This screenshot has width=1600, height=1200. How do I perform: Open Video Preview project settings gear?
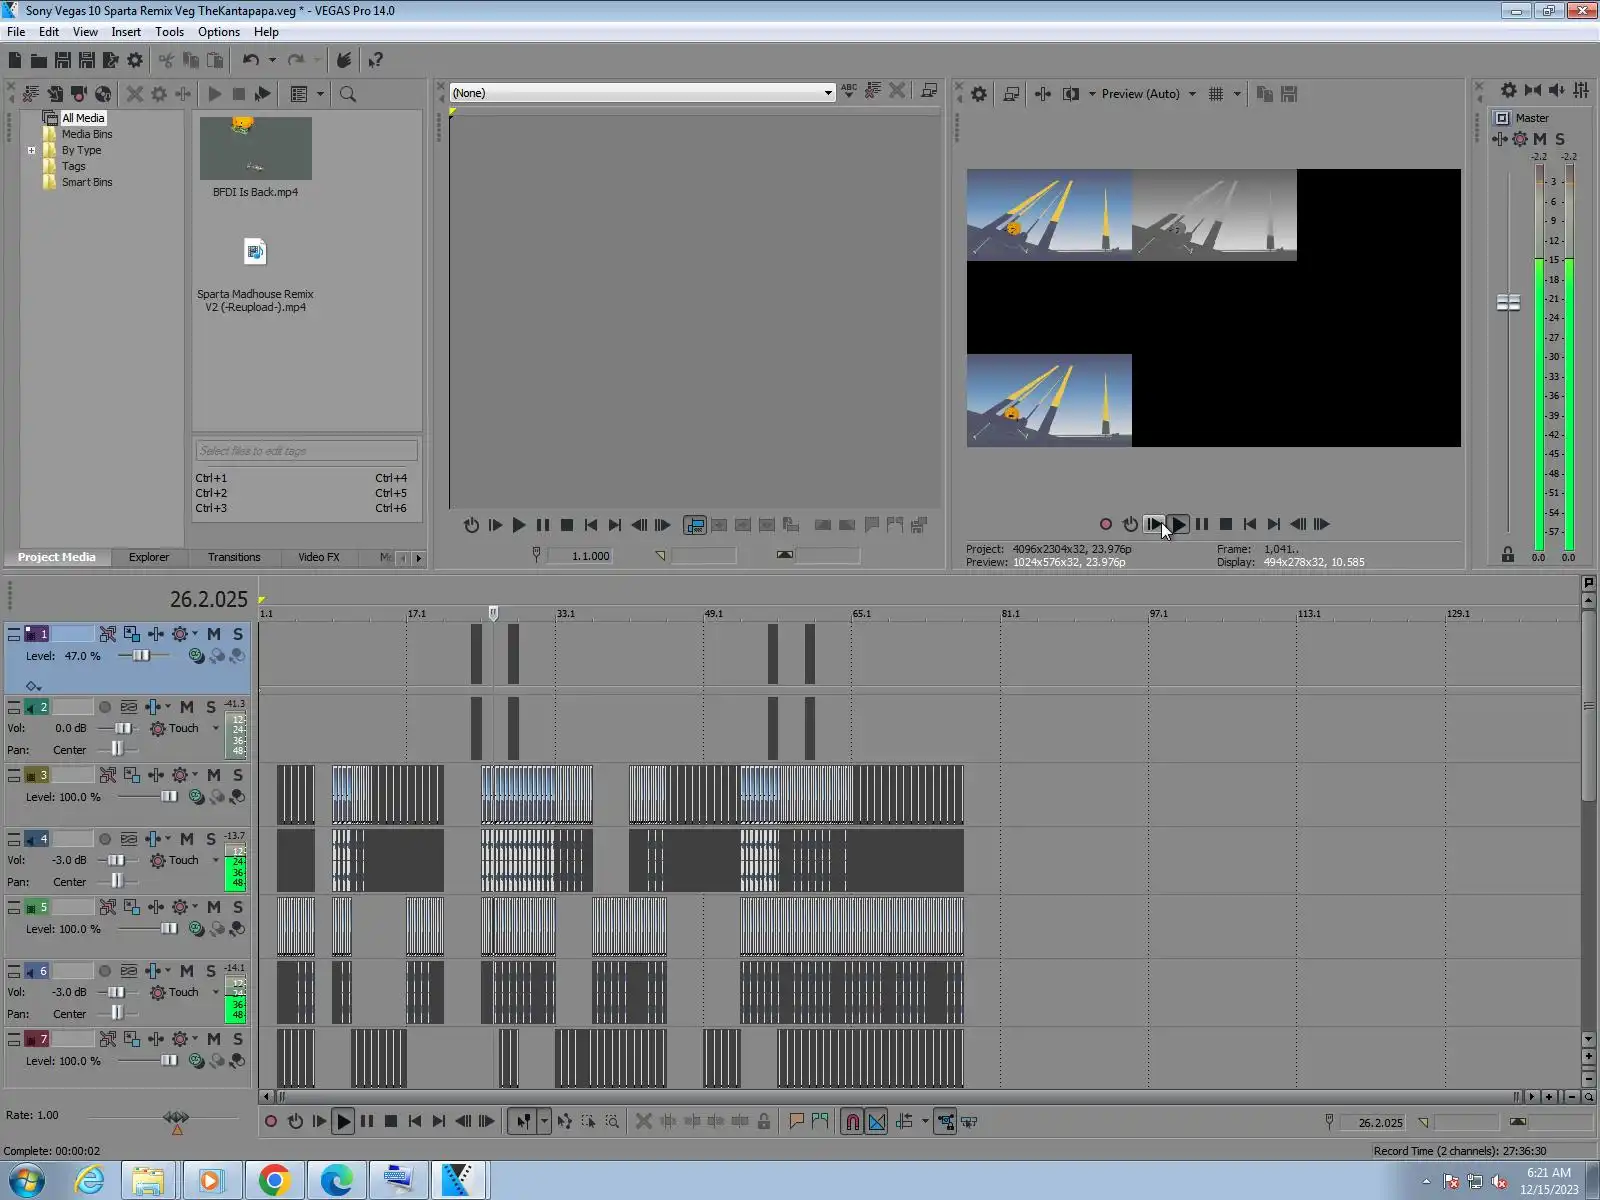[x=979, y=94]
